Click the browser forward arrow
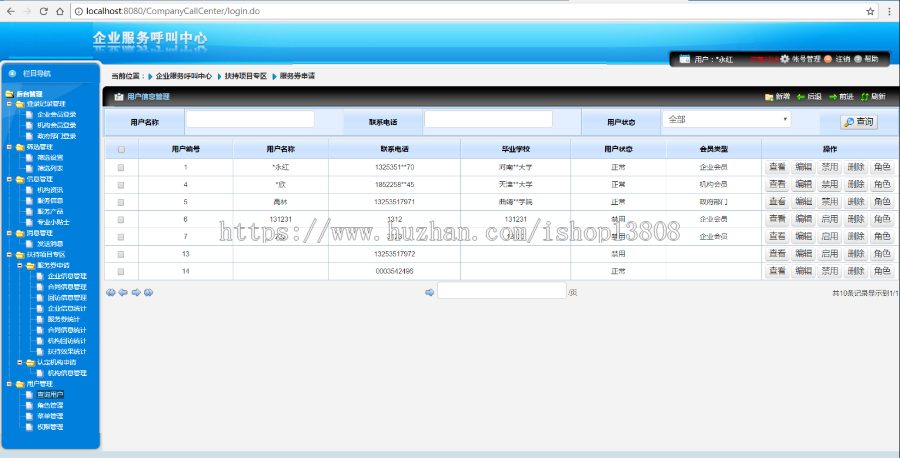The image size is (900, 458). click(x=27, y=11)
